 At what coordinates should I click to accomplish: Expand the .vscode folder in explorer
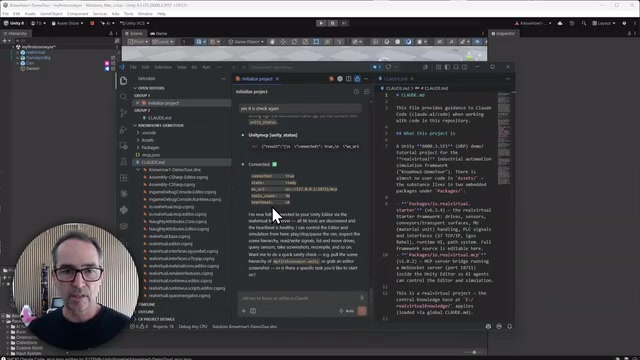[x=149, y=133]
